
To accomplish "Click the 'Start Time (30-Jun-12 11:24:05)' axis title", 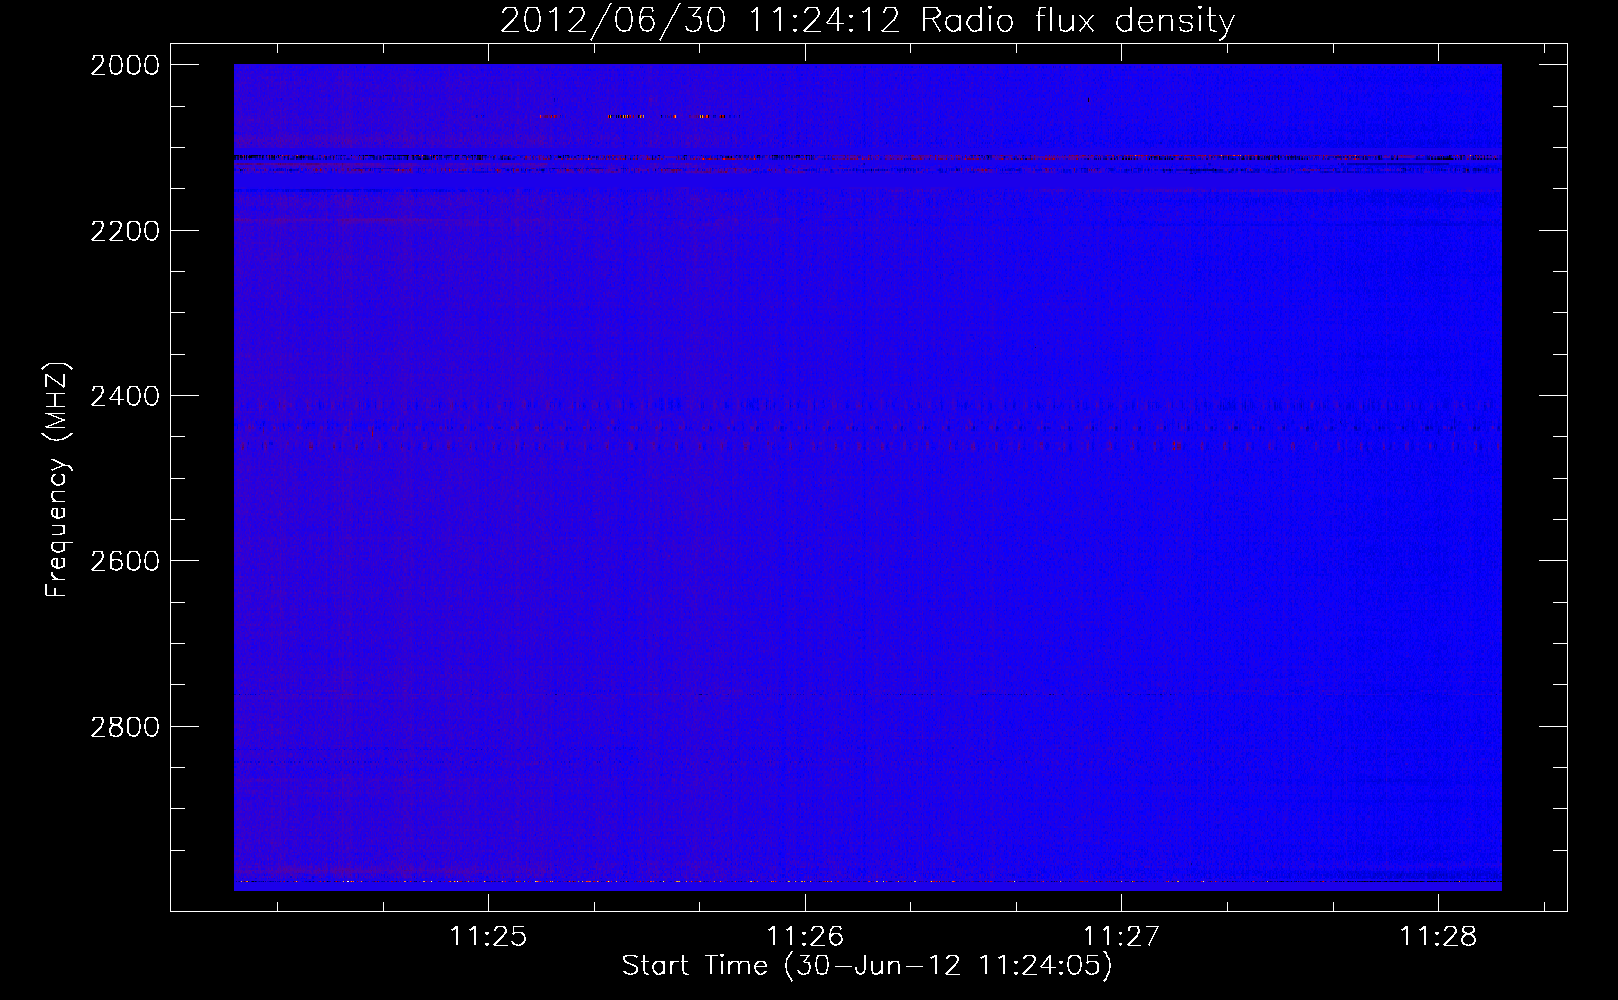I will (867, 966).
